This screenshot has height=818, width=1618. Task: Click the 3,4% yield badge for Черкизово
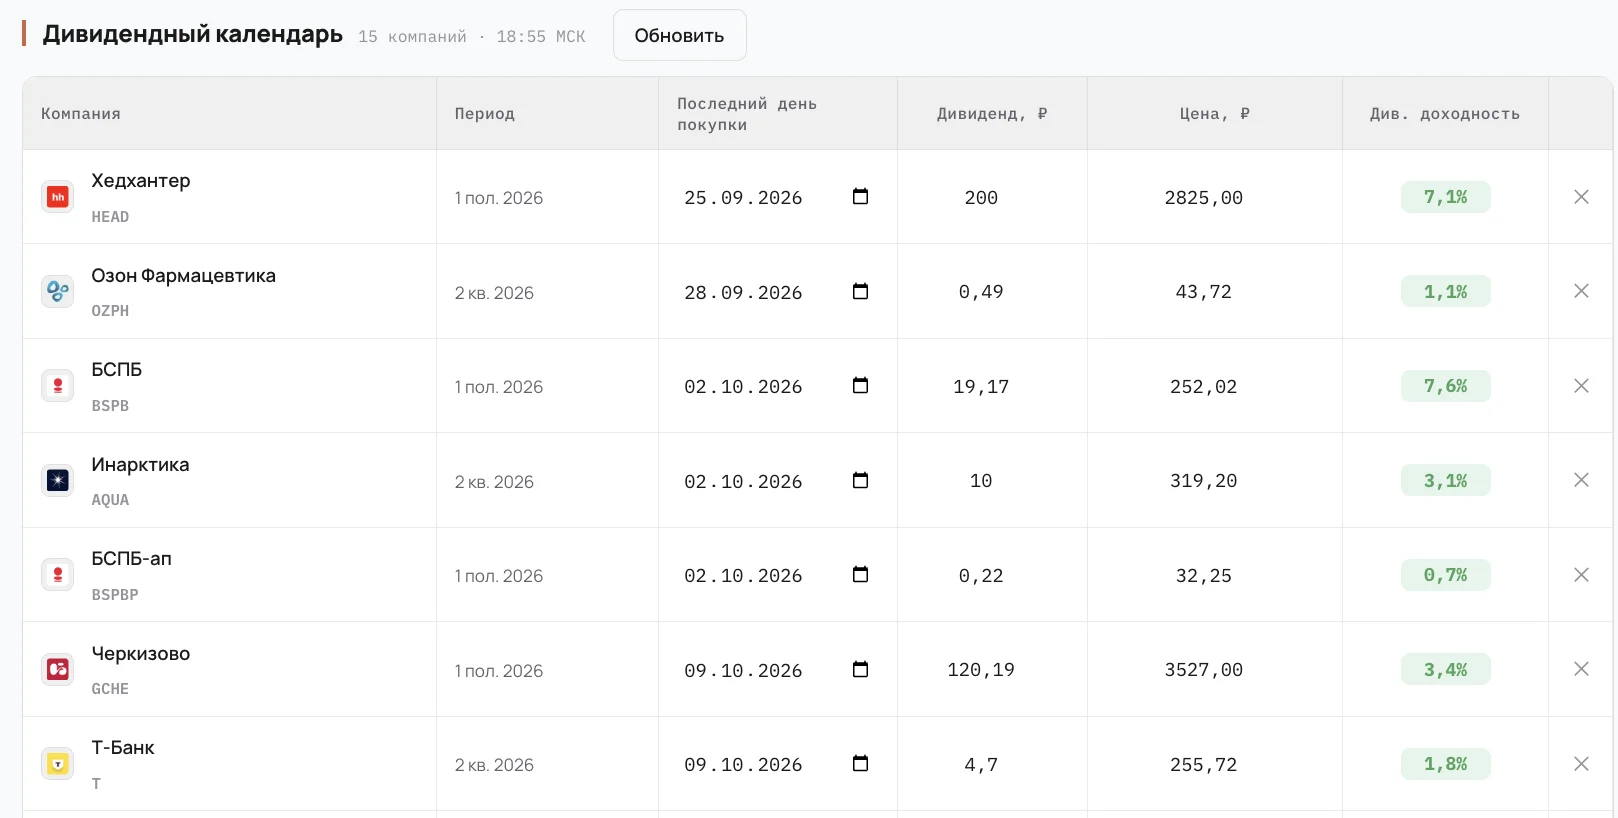[x=1446, y=669]
